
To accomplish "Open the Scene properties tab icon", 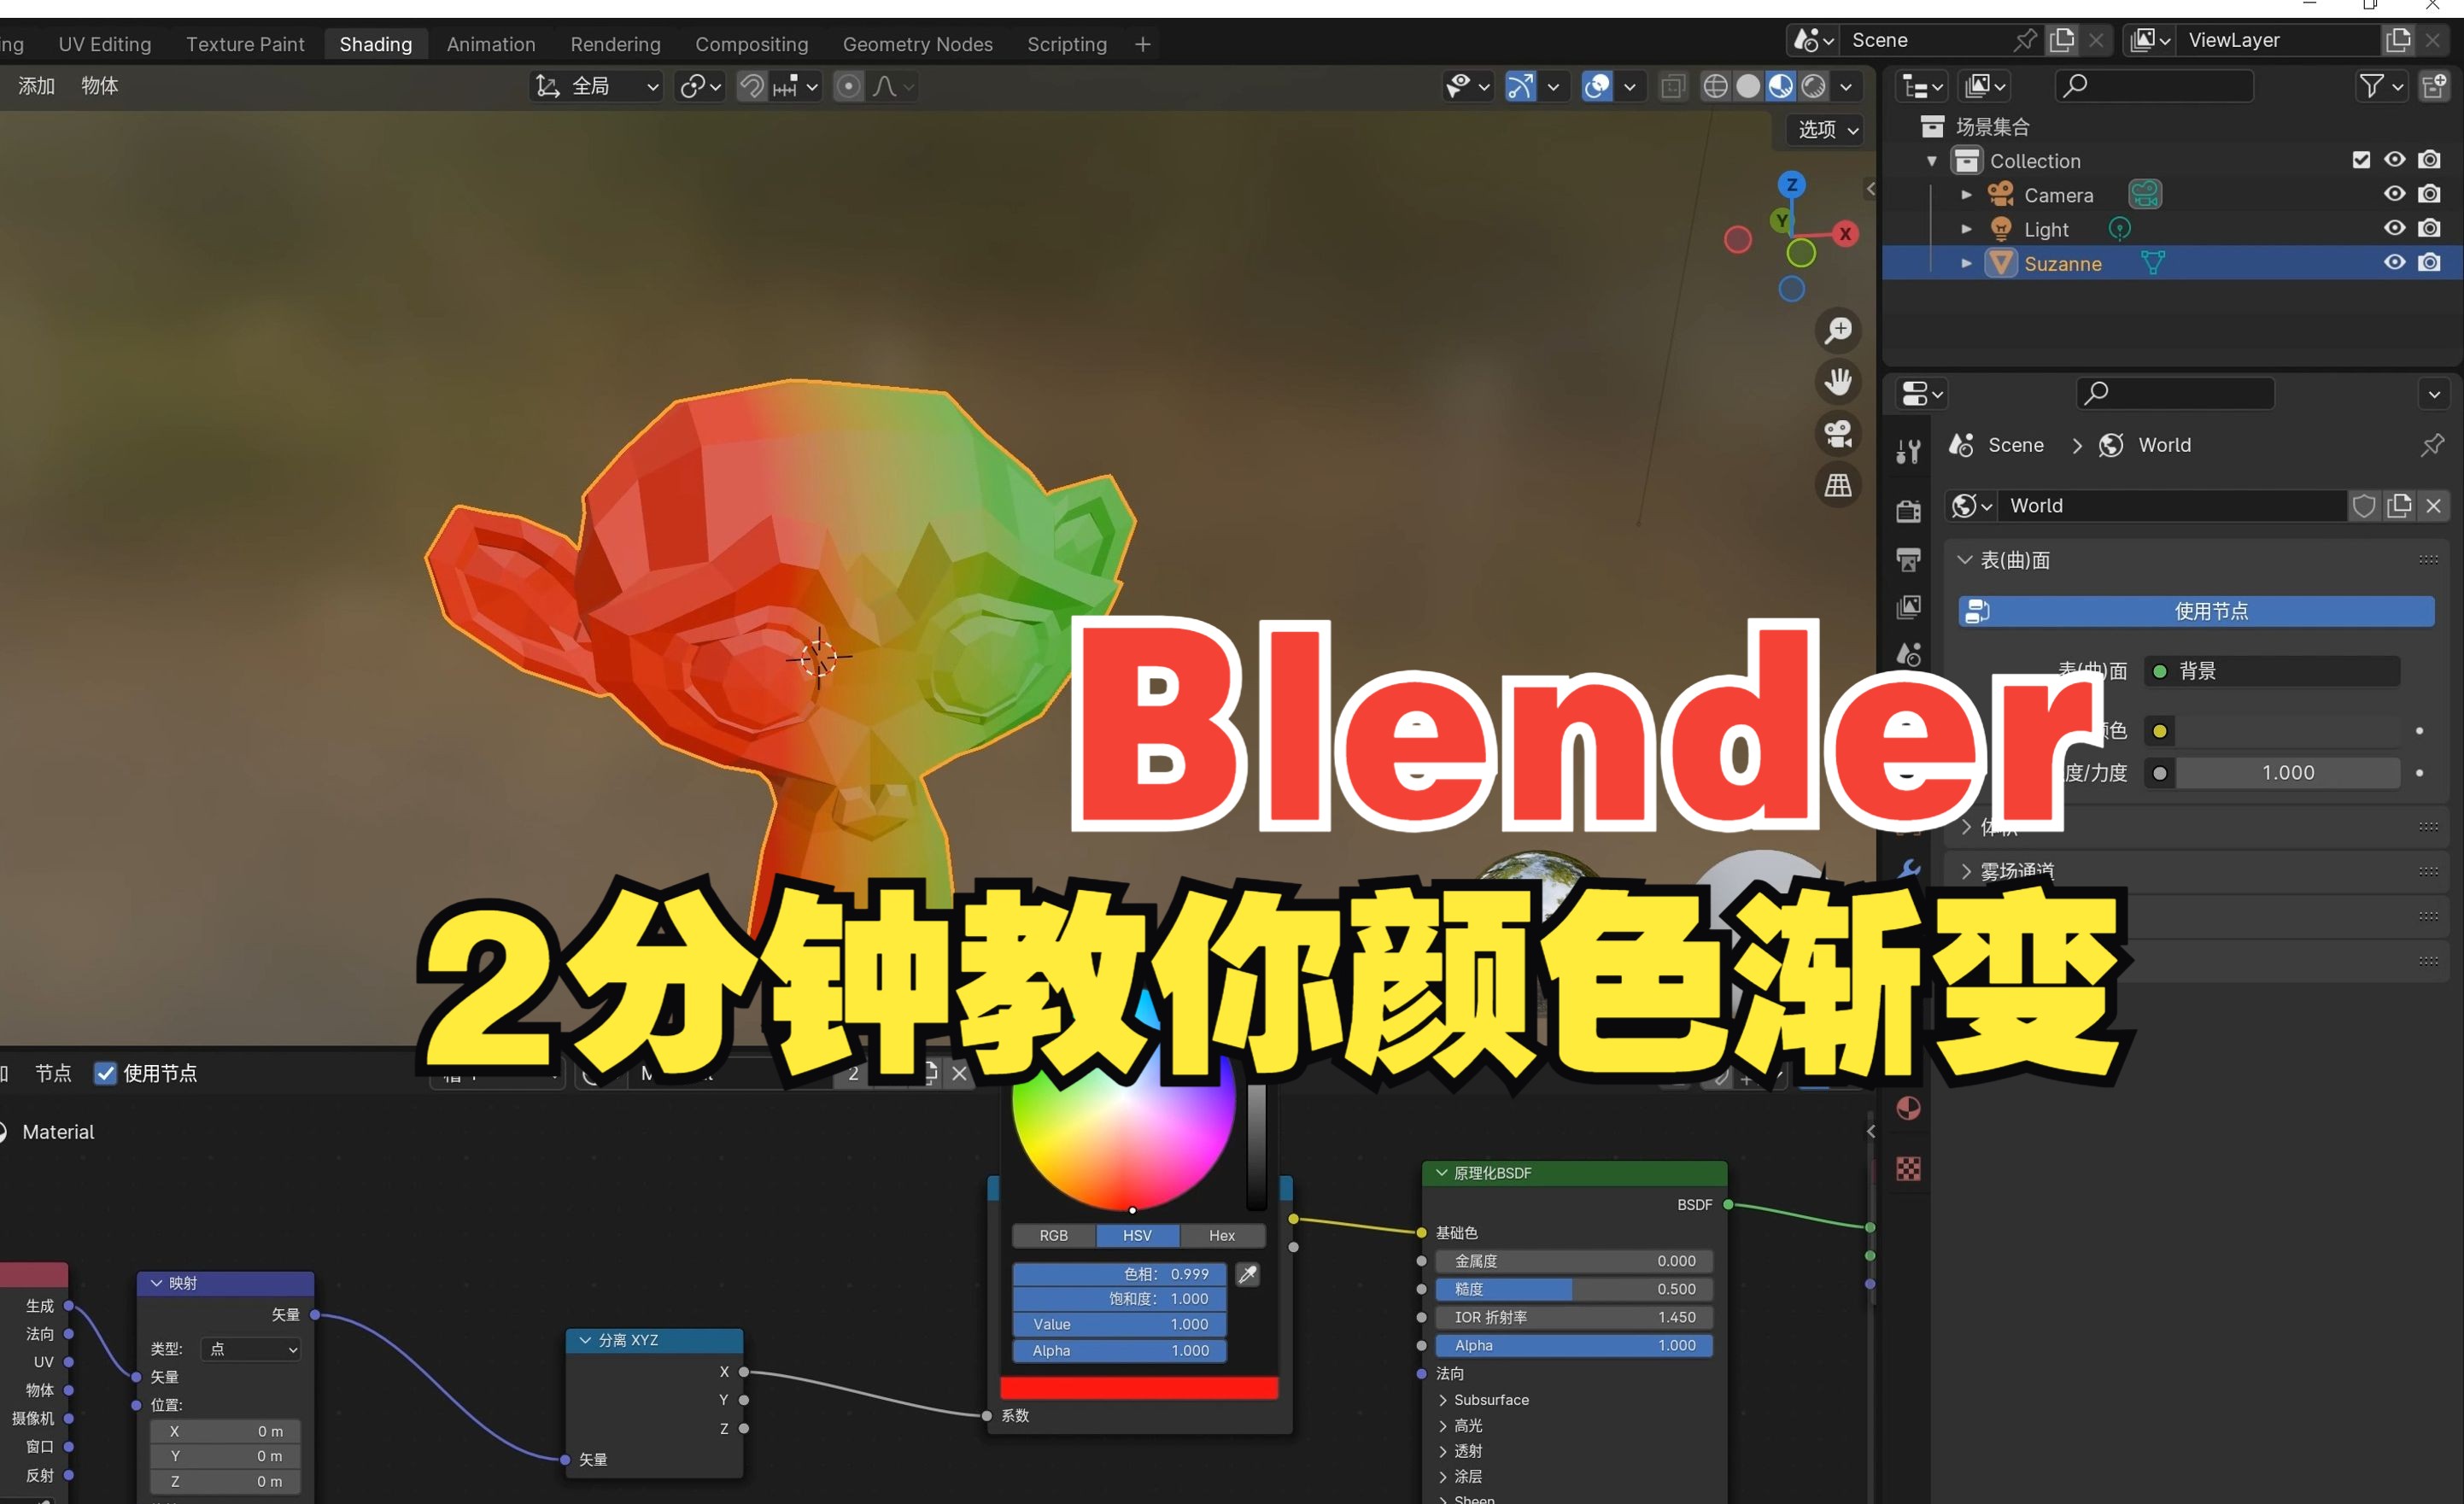I will pos(1908,655).
